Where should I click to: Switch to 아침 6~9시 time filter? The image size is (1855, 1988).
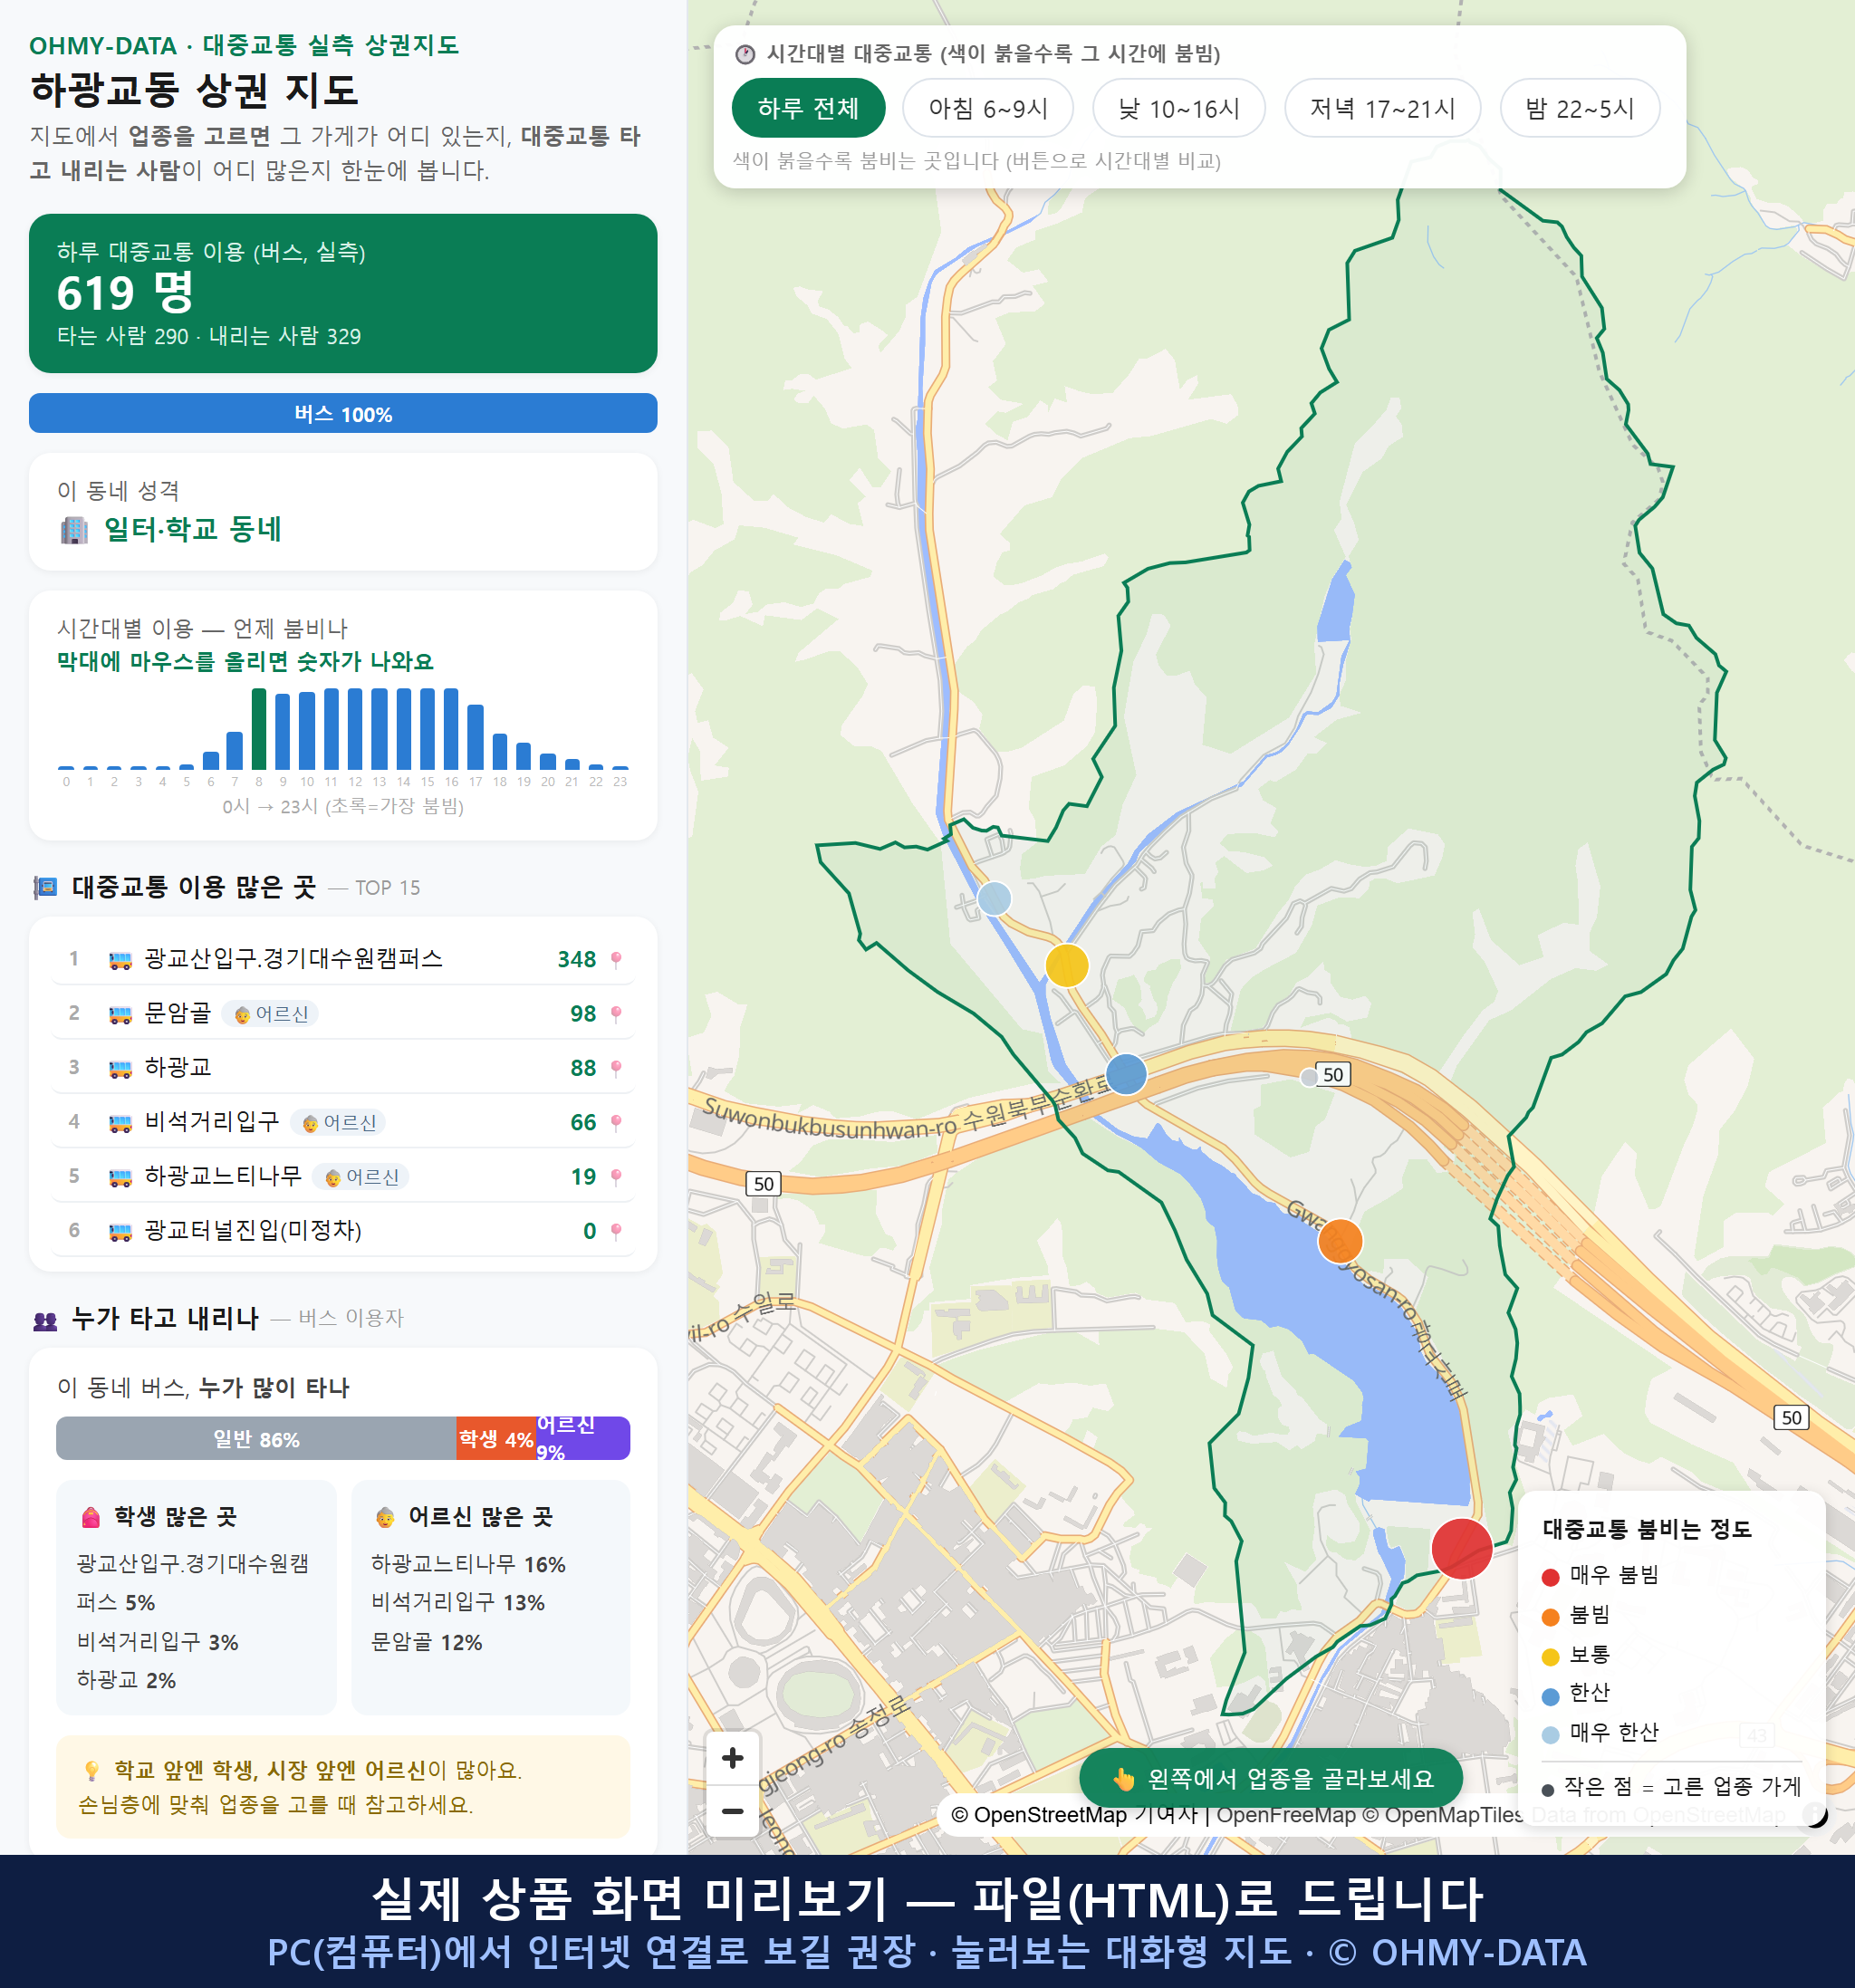click(987, 108)
